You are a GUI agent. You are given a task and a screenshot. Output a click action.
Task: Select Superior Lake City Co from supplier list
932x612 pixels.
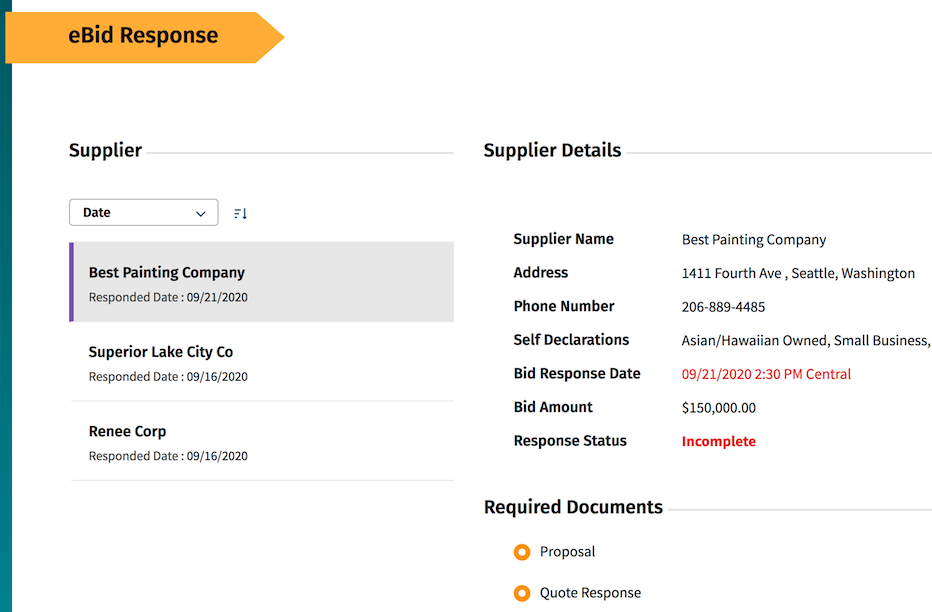coord(160,352)
